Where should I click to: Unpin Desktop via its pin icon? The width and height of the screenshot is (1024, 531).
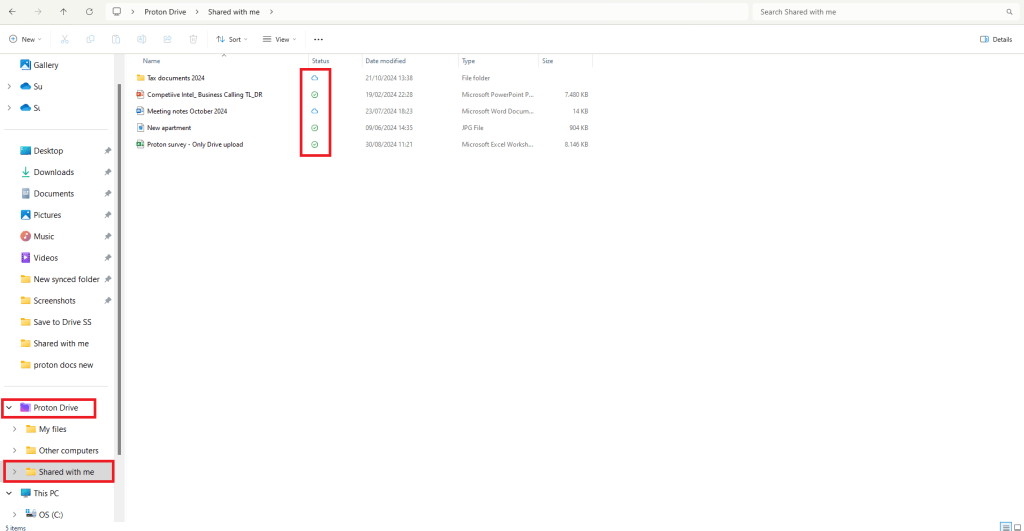[x=108, y=151]
